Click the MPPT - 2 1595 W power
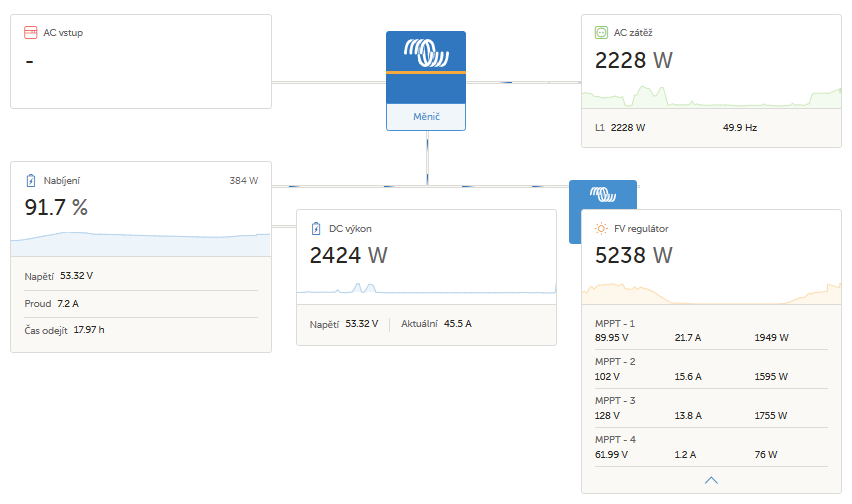The image size is (852, 504). tap(771, 377)
